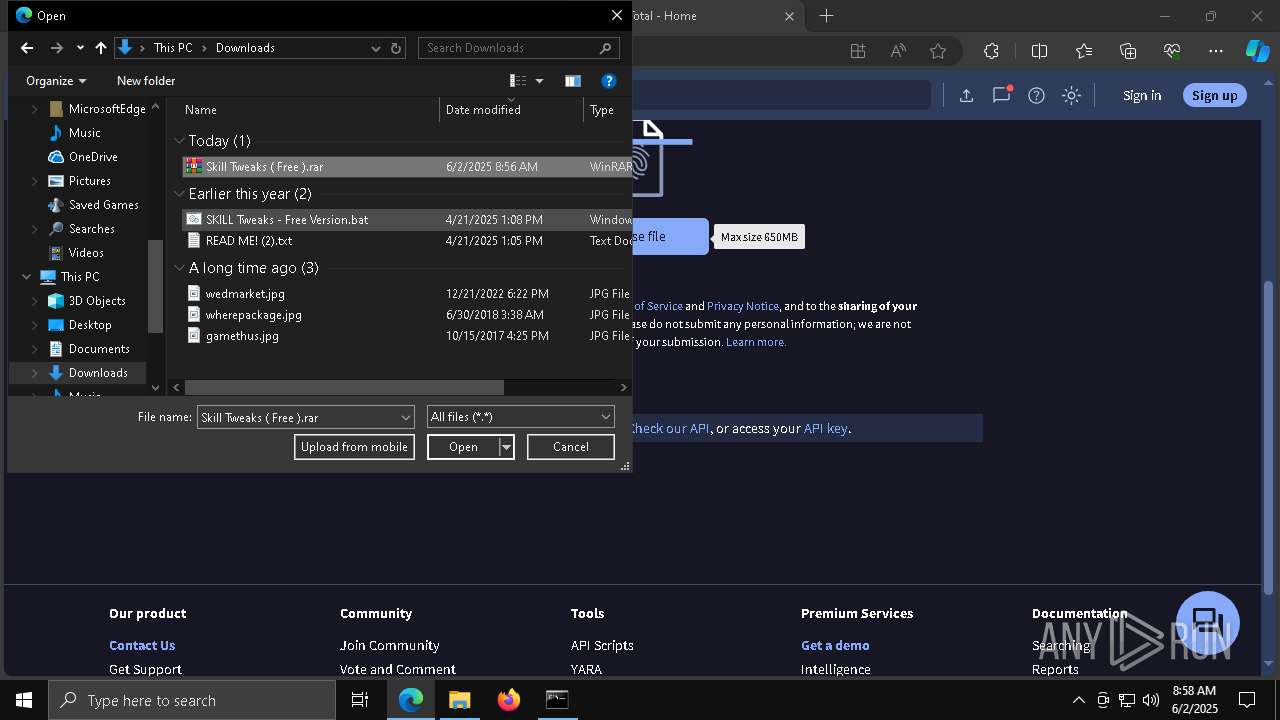
Task: Select Skill Tweaks ( Free ).rar file
Action: tap(407, 167)
